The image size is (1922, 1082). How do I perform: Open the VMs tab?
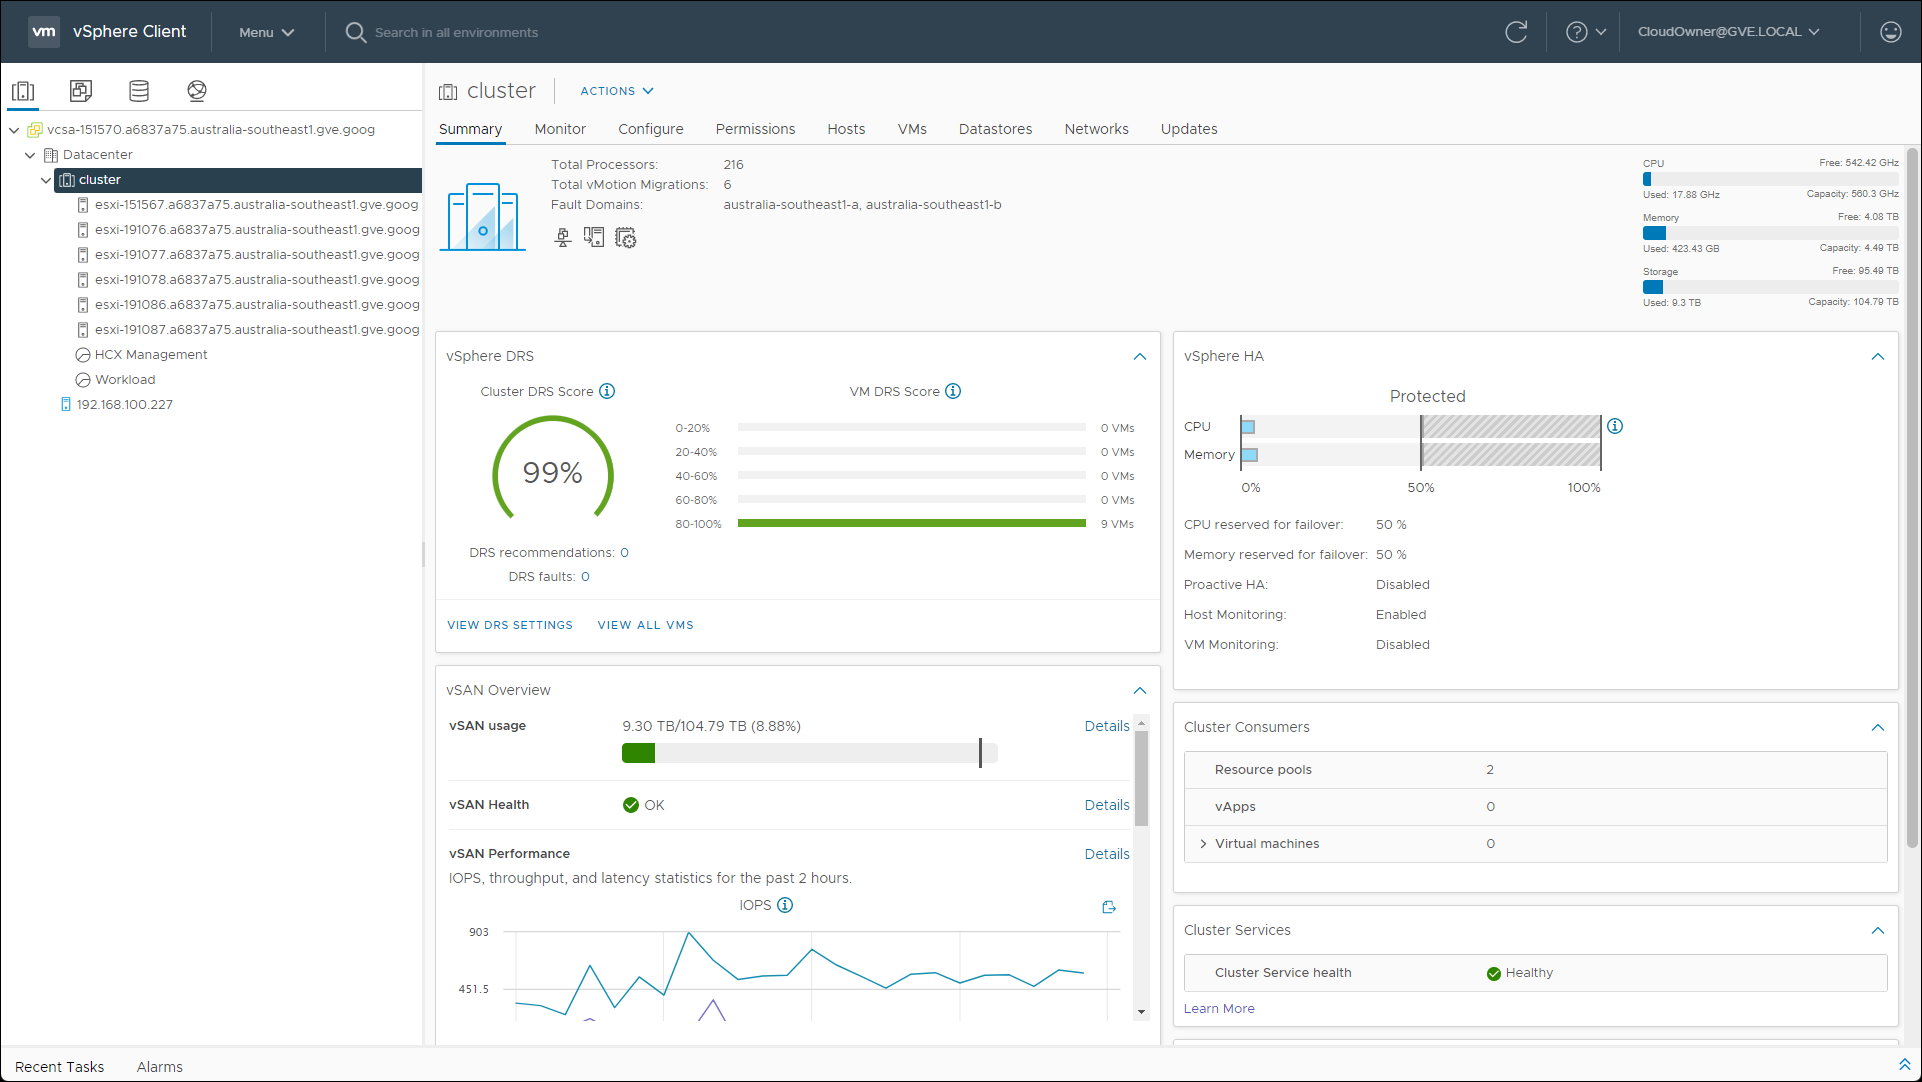point(912,129)
